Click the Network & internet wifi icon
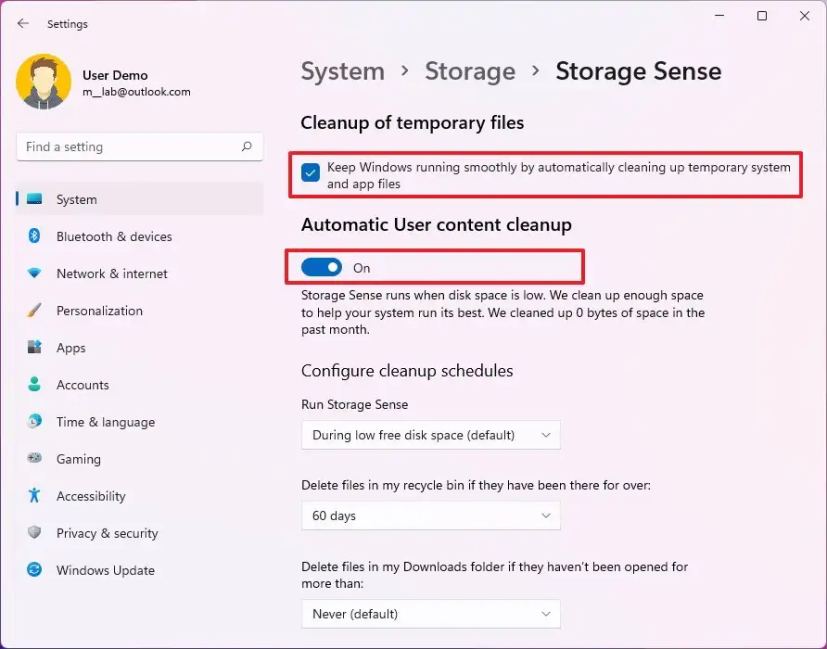 point(35,273)
